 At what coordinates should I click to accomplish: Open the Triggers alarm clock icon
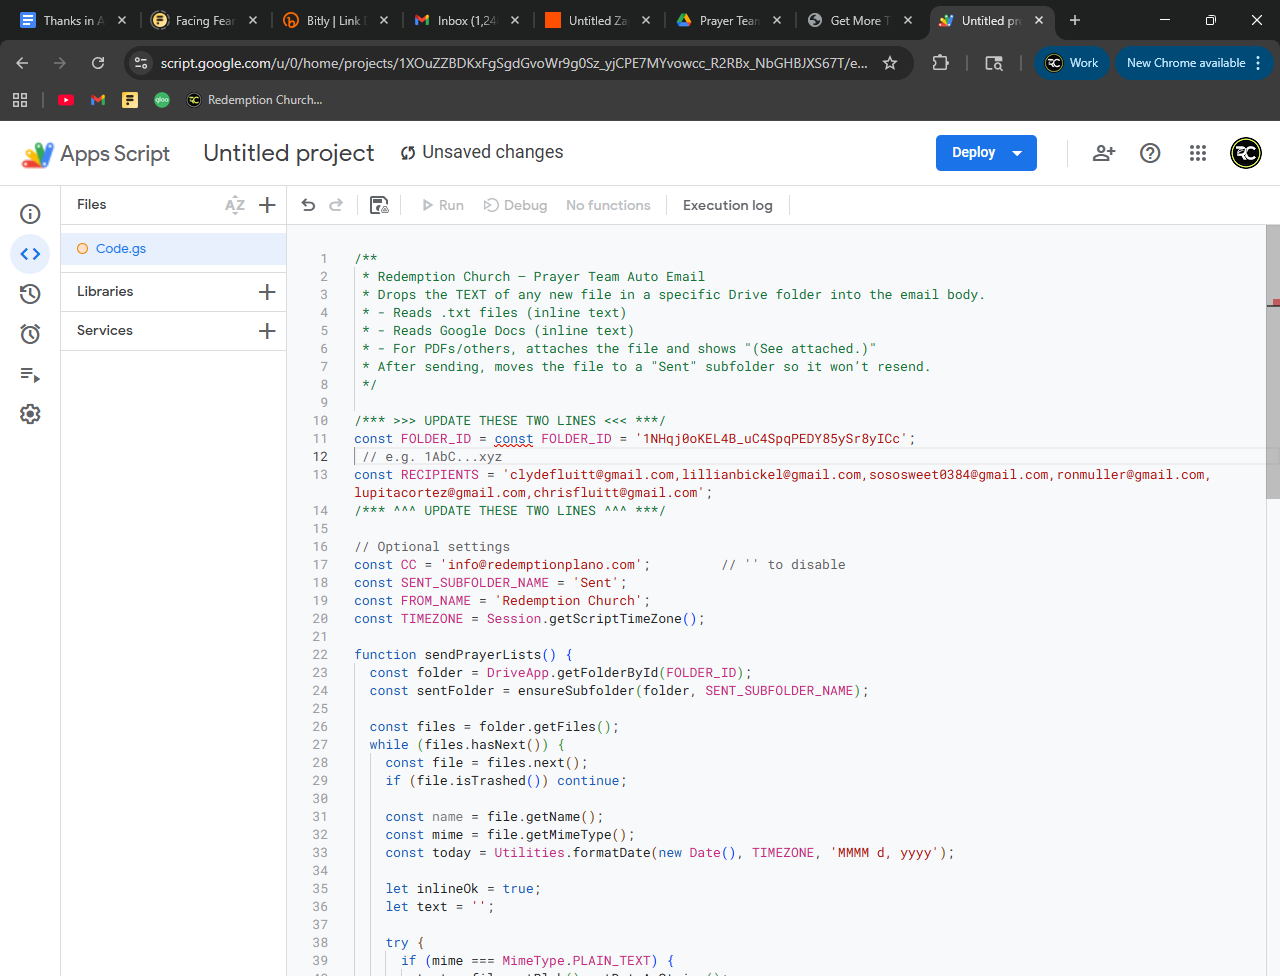click(30, 334)
